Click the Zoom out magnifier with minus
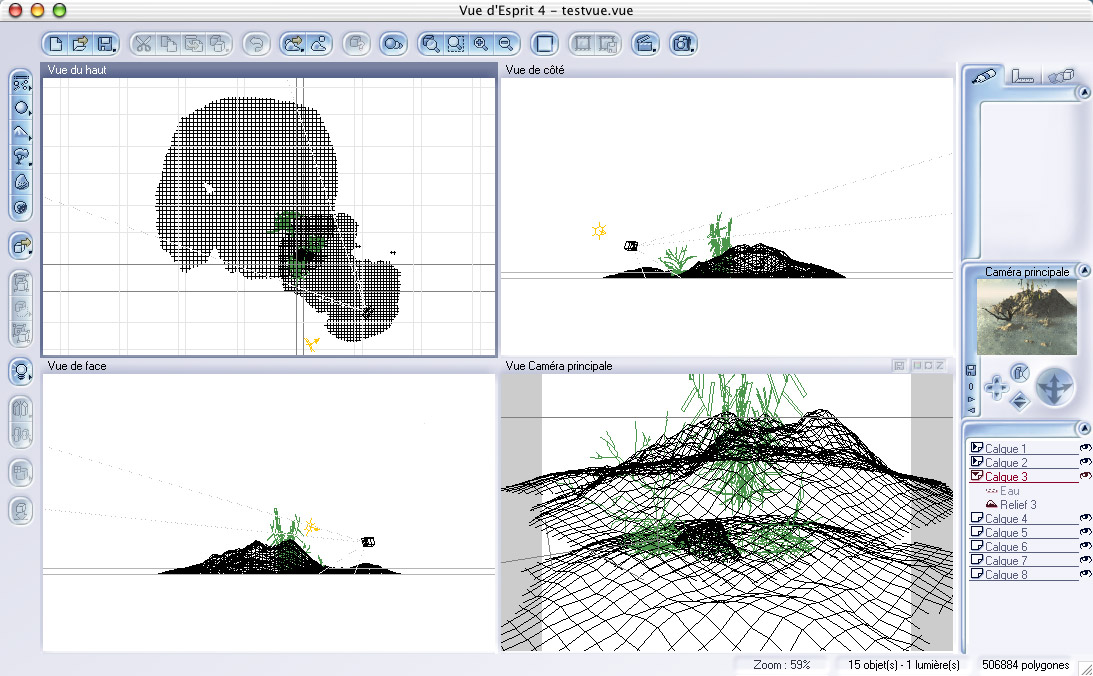Viewport: 1093px width, 676px height. pos(506,44)
